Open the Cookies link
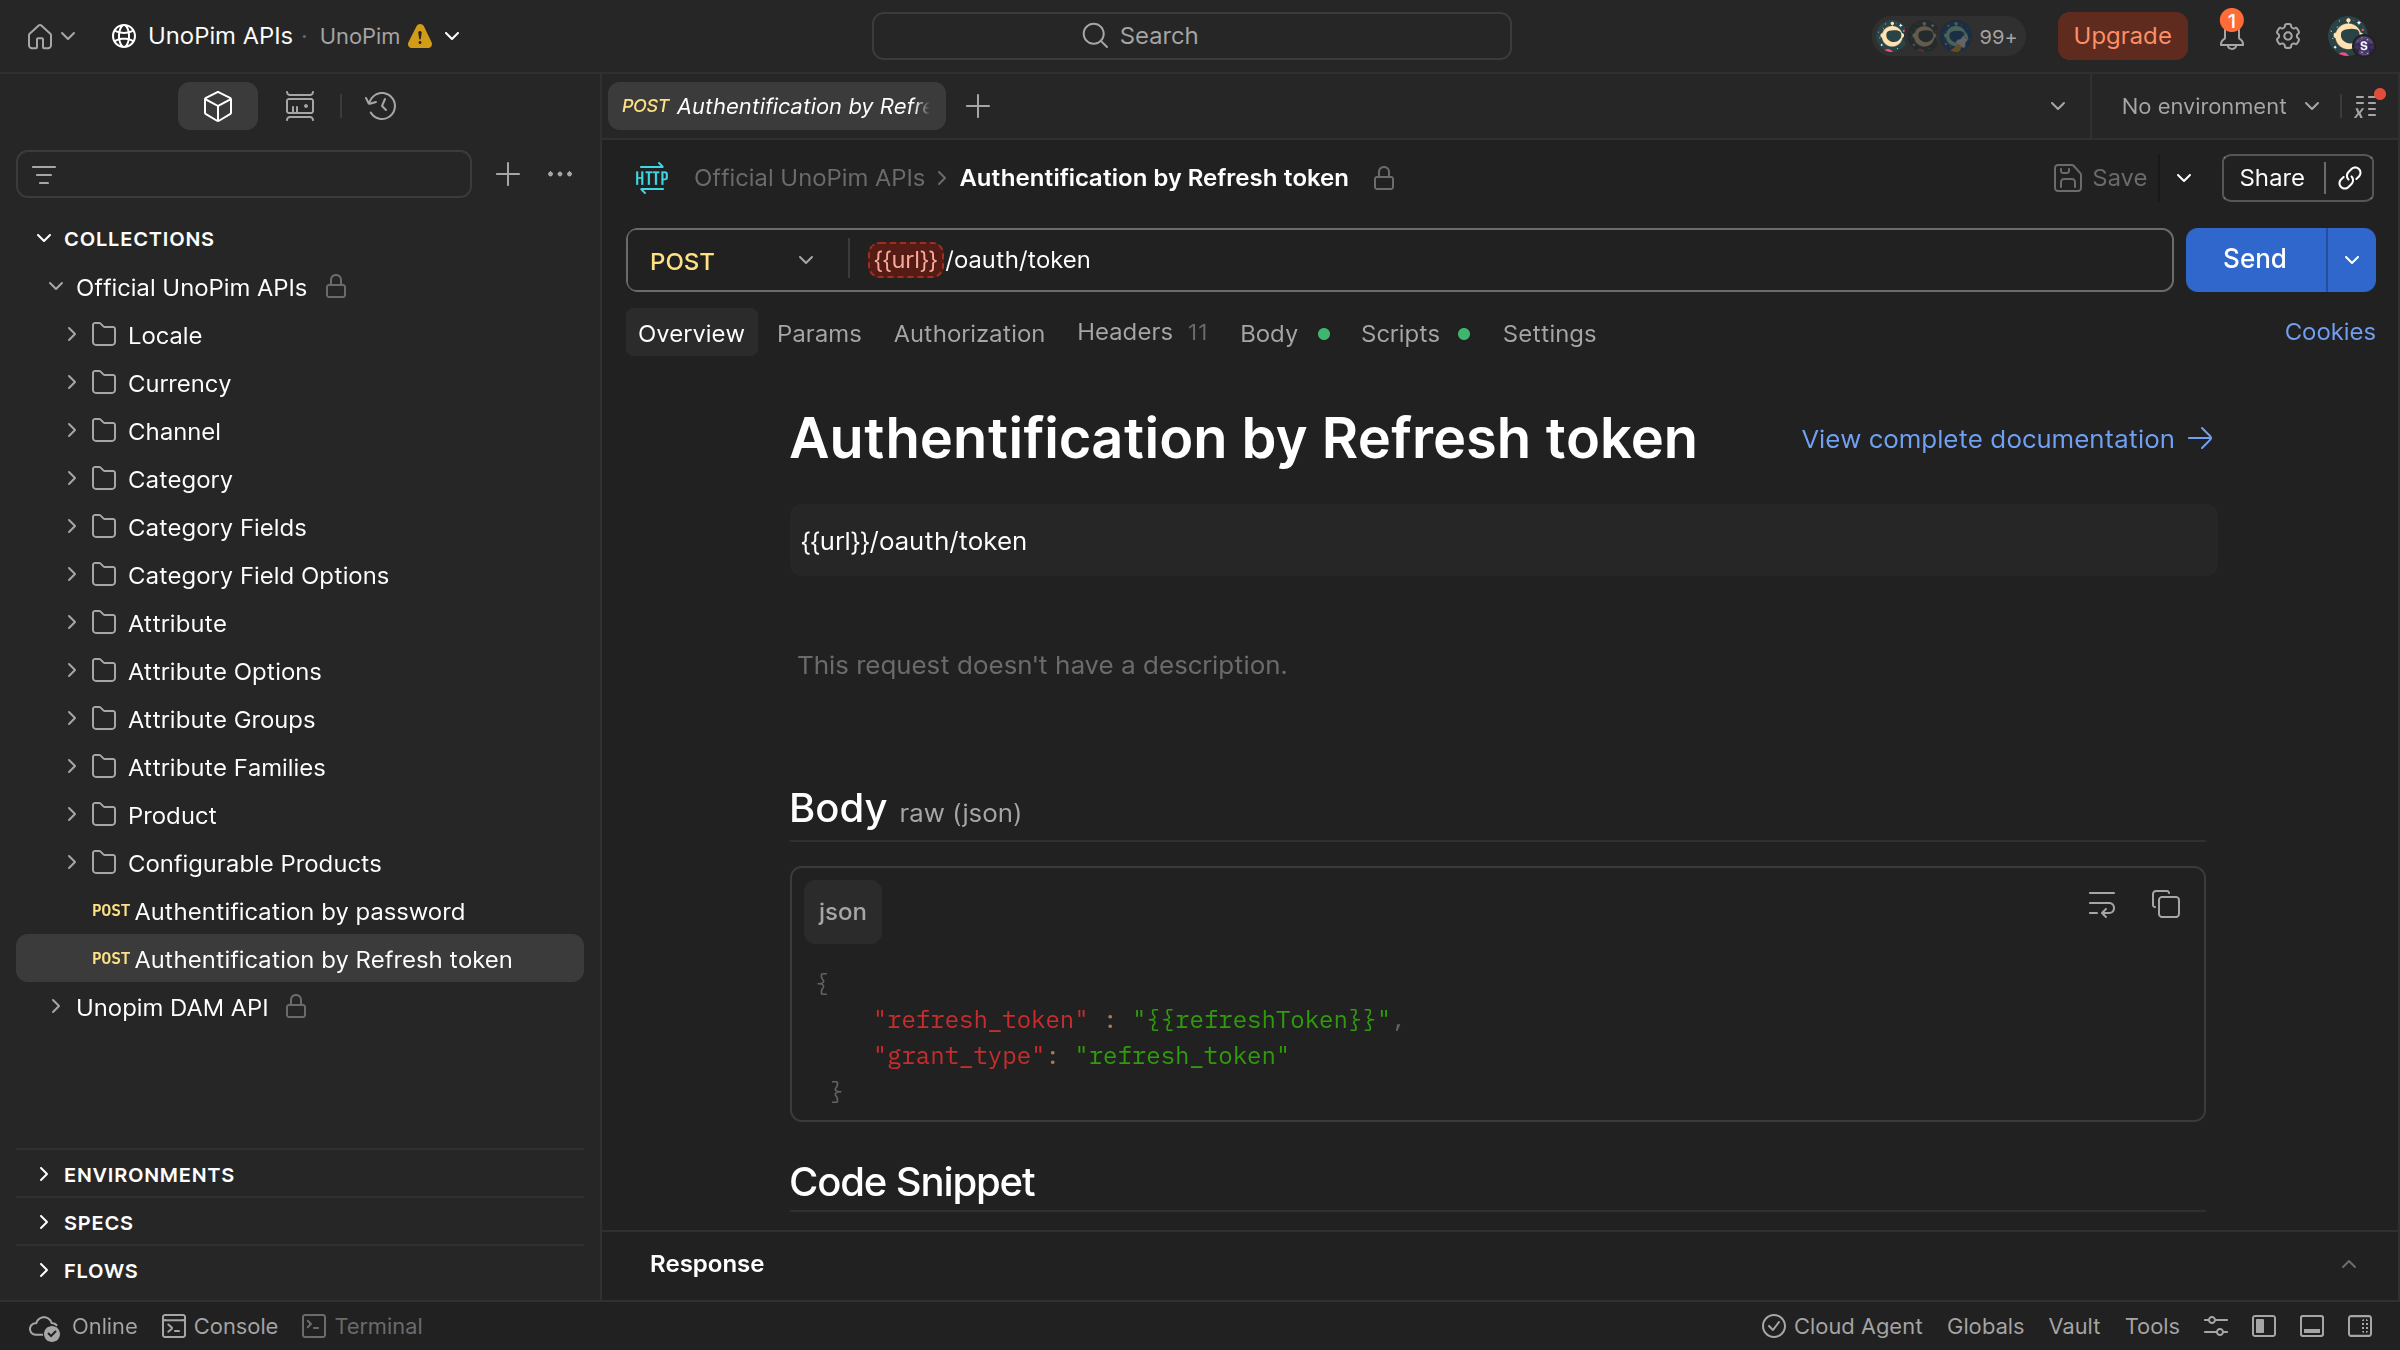This screenshot has width=2400, height=1350. coord(2329,332)
